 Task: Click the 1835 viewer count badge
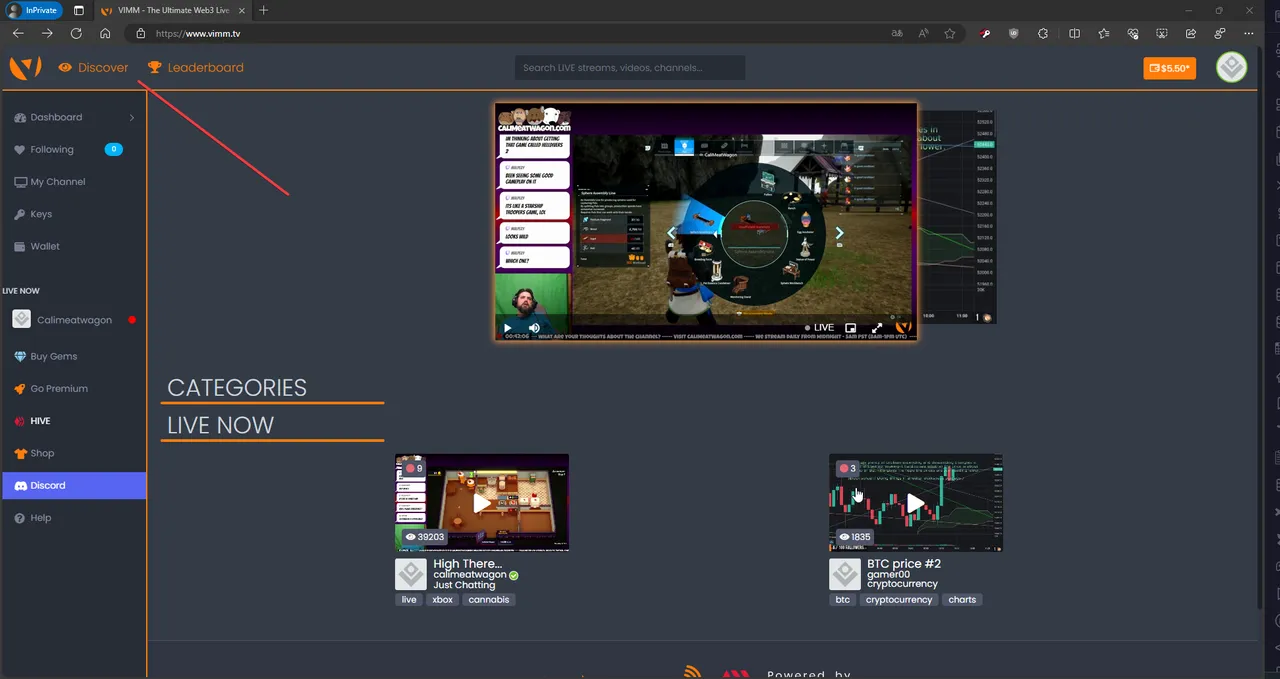coord(854,537)
